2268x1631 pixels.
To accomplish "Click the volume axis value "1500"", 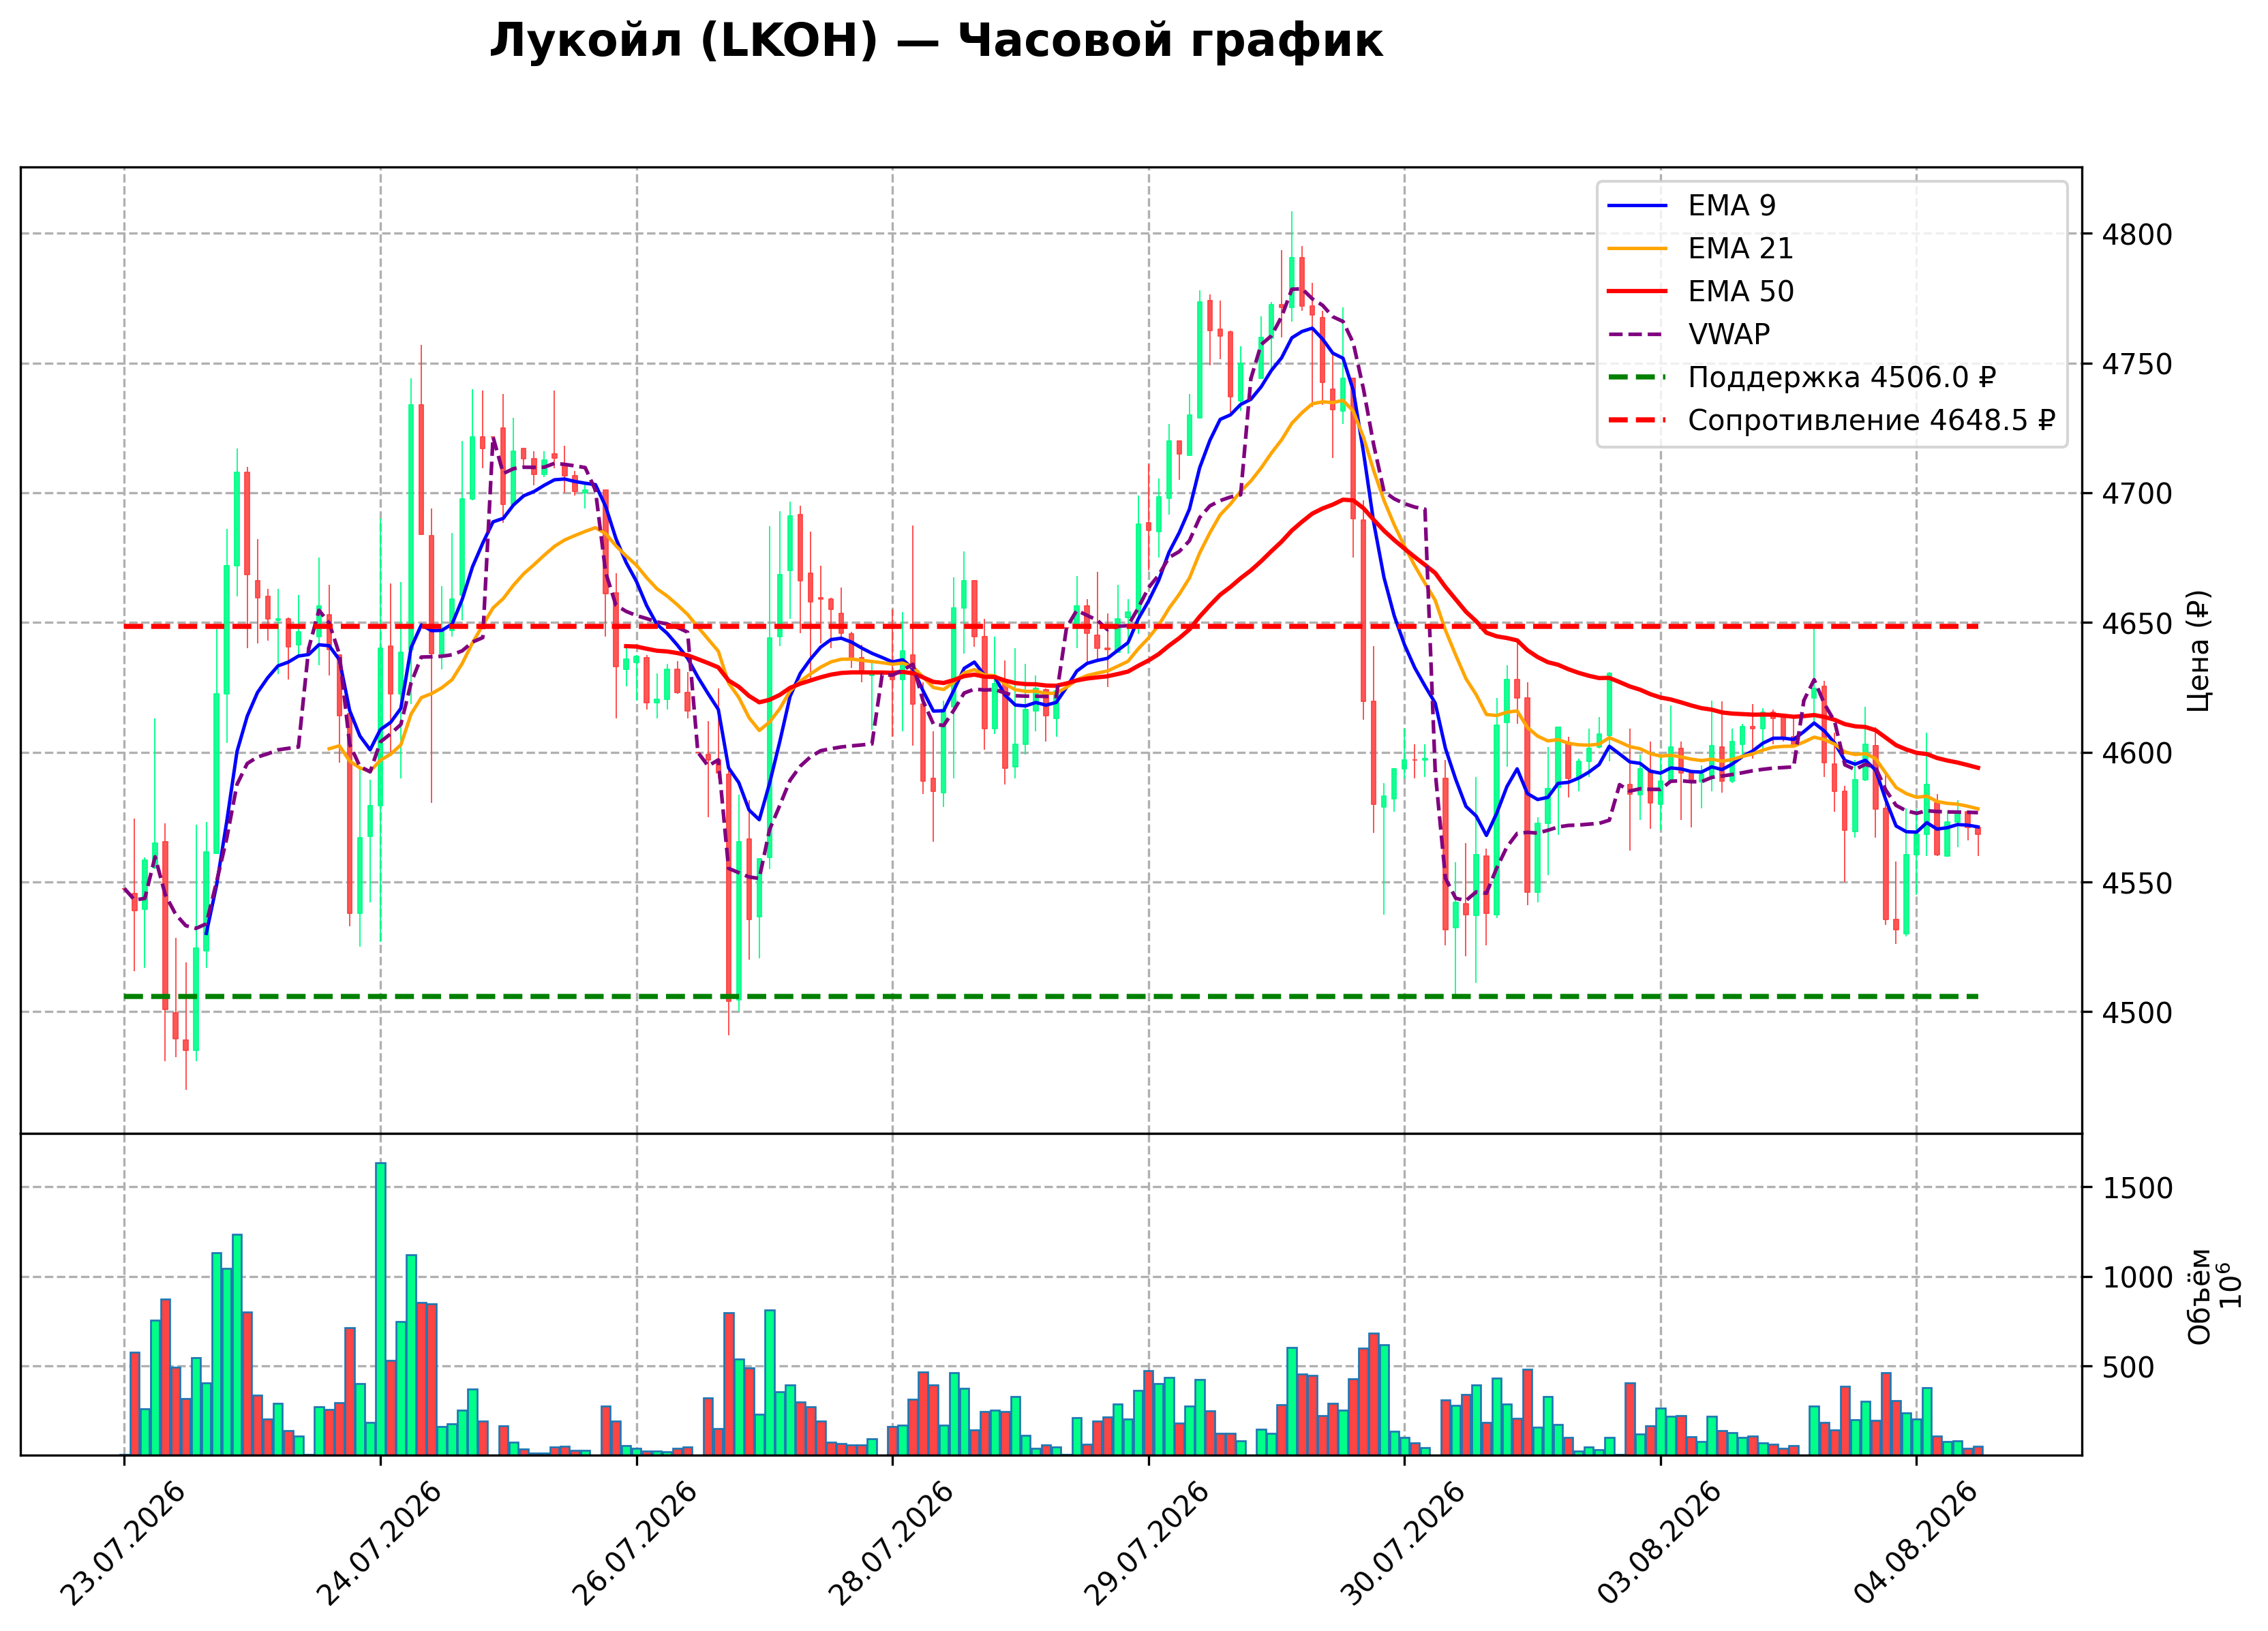I will pyautogui.click(x=2137, y=1189).
